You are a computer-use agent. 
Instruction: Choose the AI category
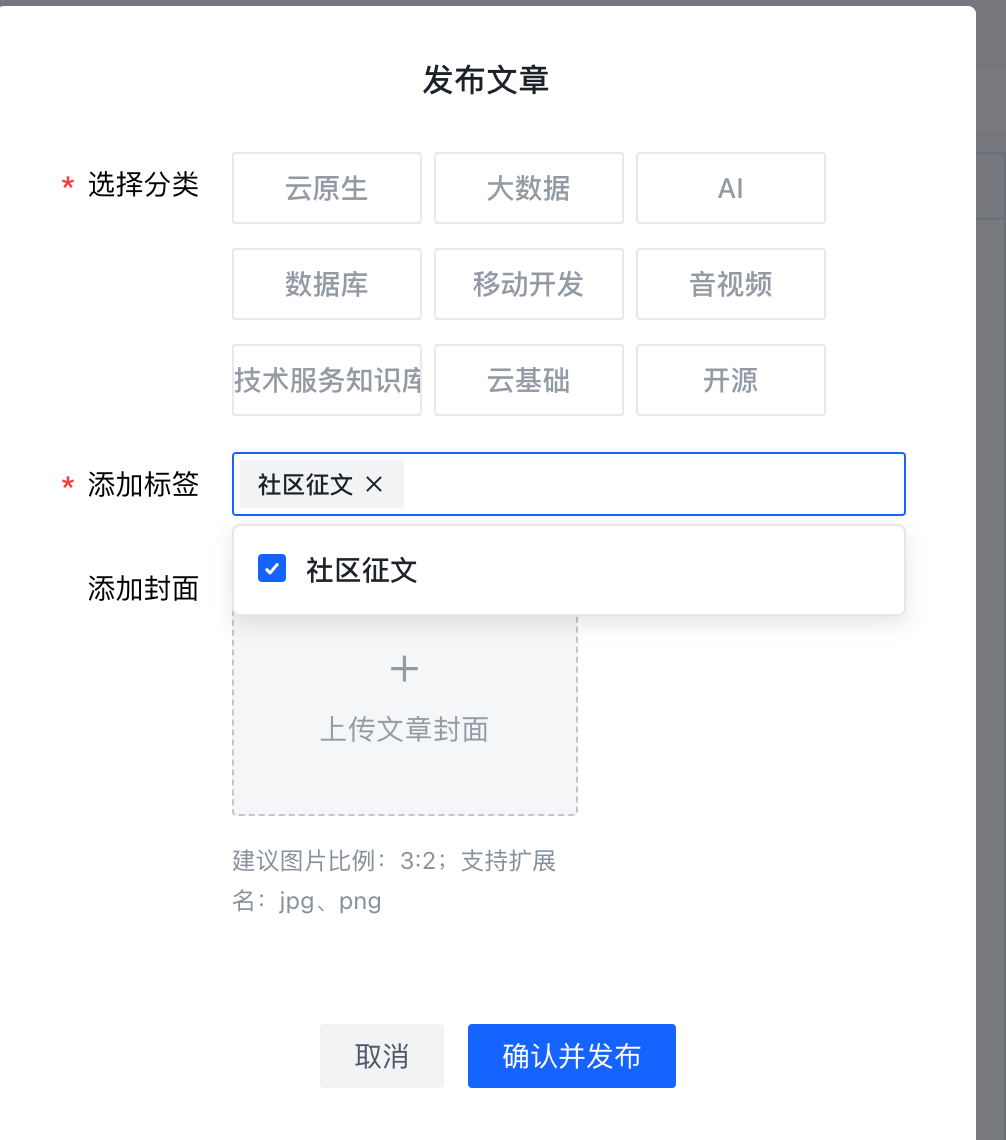tap(731, 188)
